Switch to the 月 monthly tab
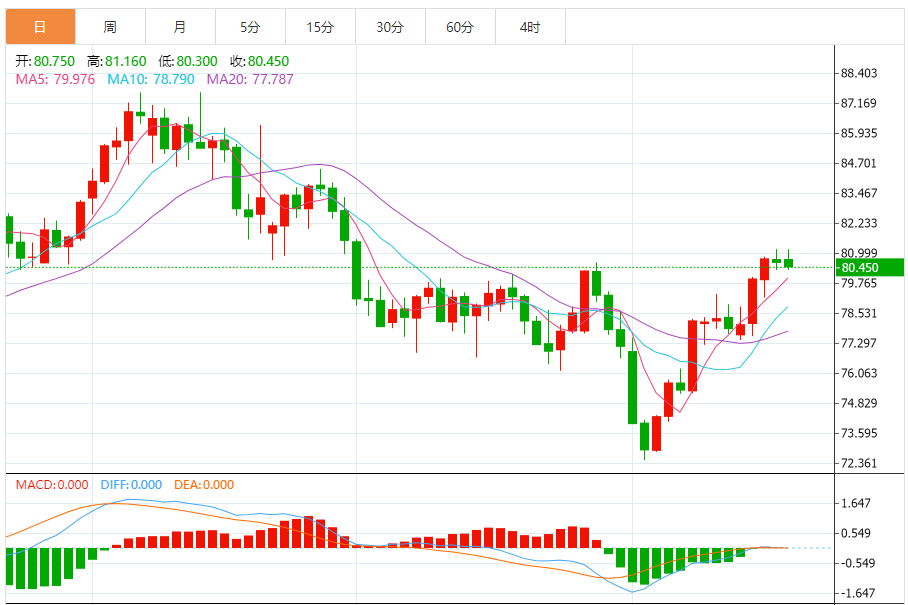Image resolution: width=908 pixels, height=605 pixels. pyautogui.click(x=180, y=27)
